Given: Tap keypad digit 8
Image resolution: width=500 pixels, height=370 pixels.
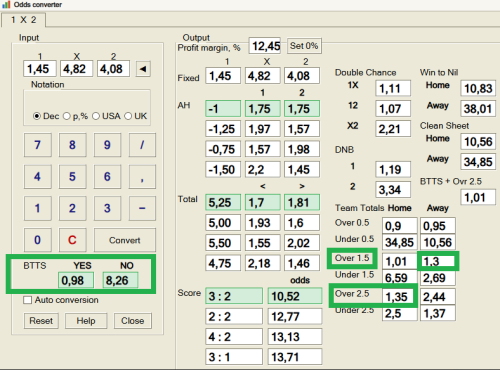Looking at the screenshot, I should [73, 145].
